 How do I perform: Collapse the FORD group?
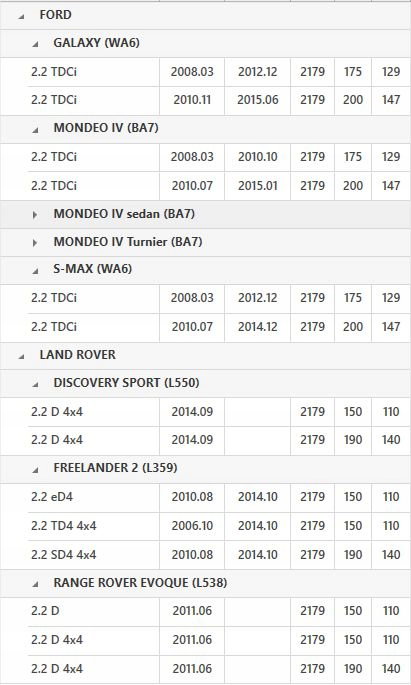click(21, 17)
